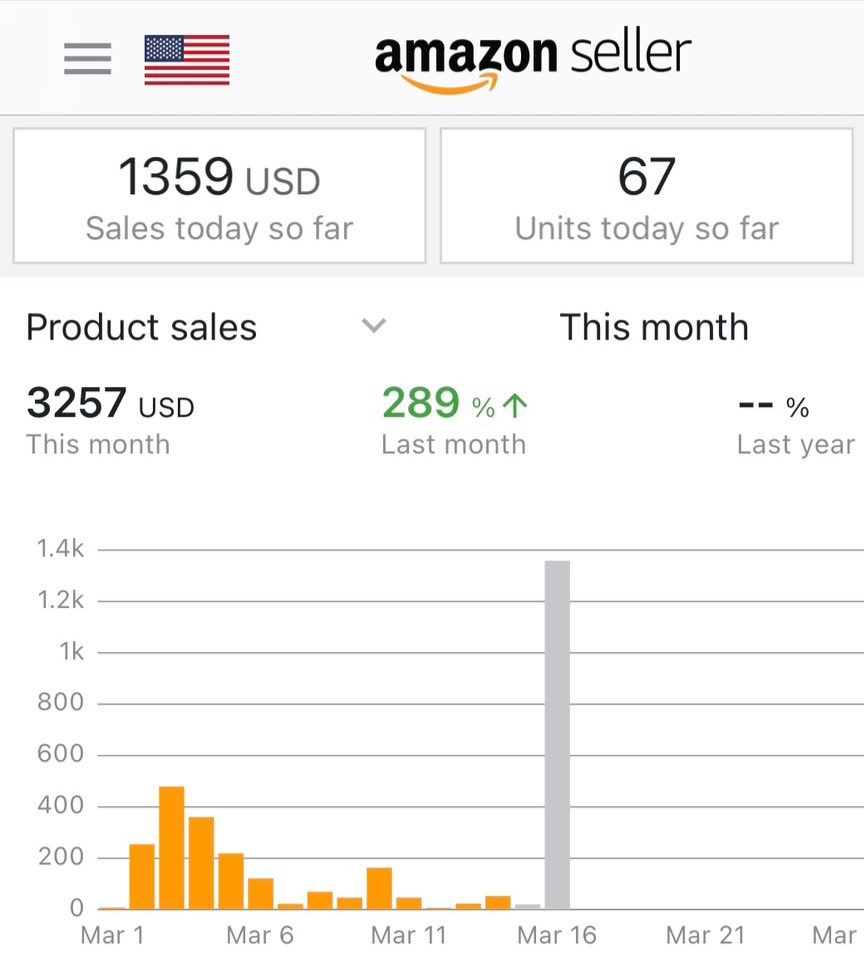Tap the Mar 1 axis label
This screenshot has height=972, width=864.
(112, 935)
